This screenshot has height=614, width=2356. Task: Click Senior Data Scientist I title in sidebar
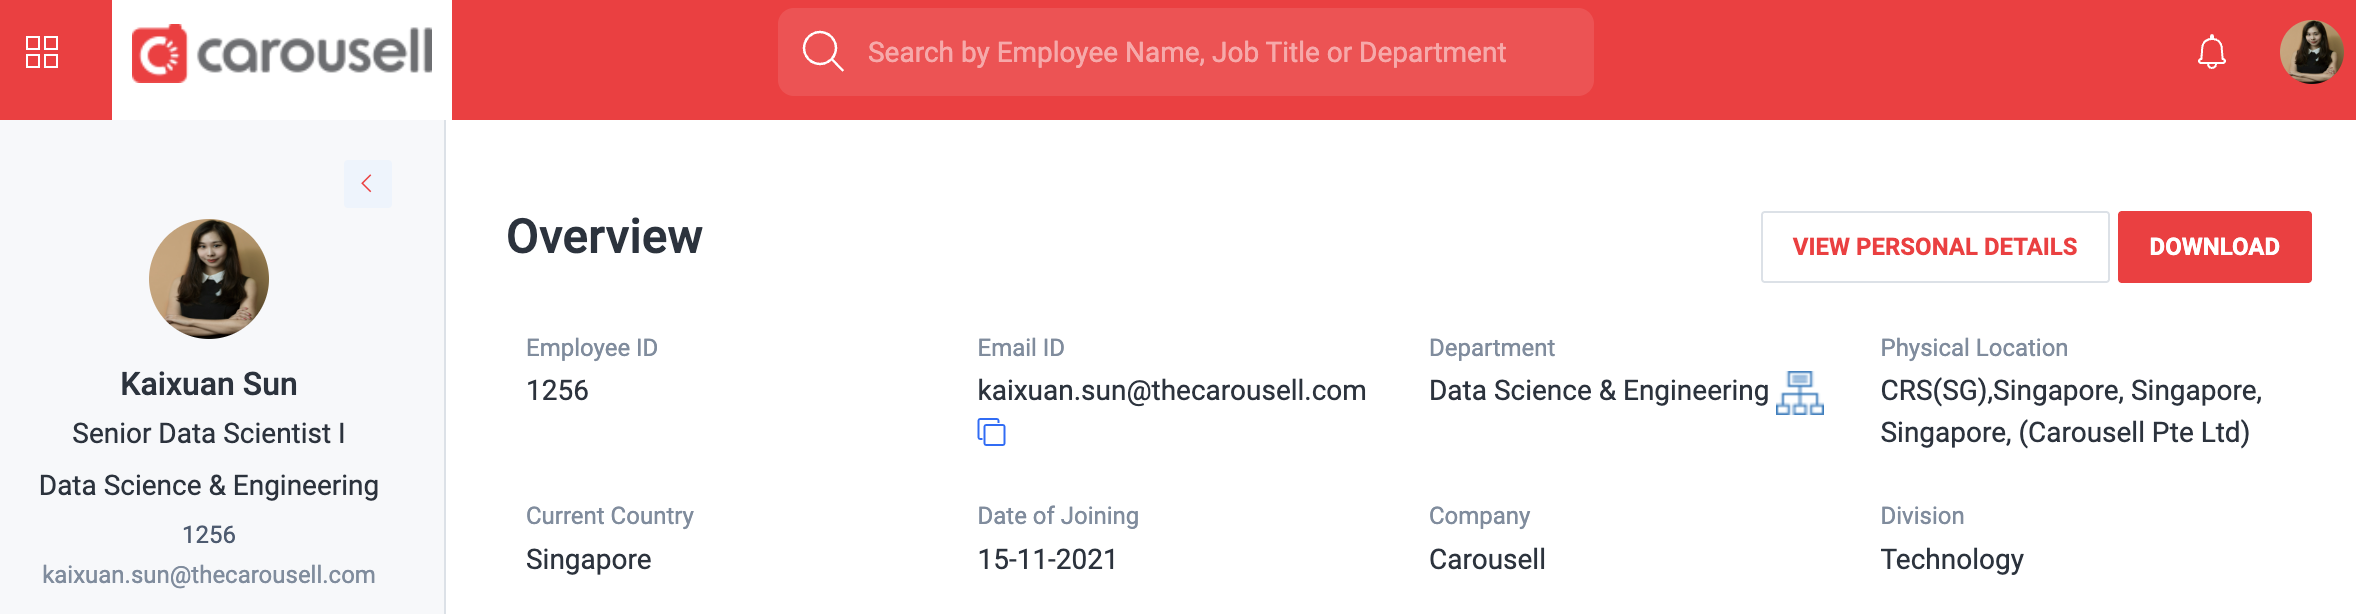pyautogui.click(x=209, y=433)
